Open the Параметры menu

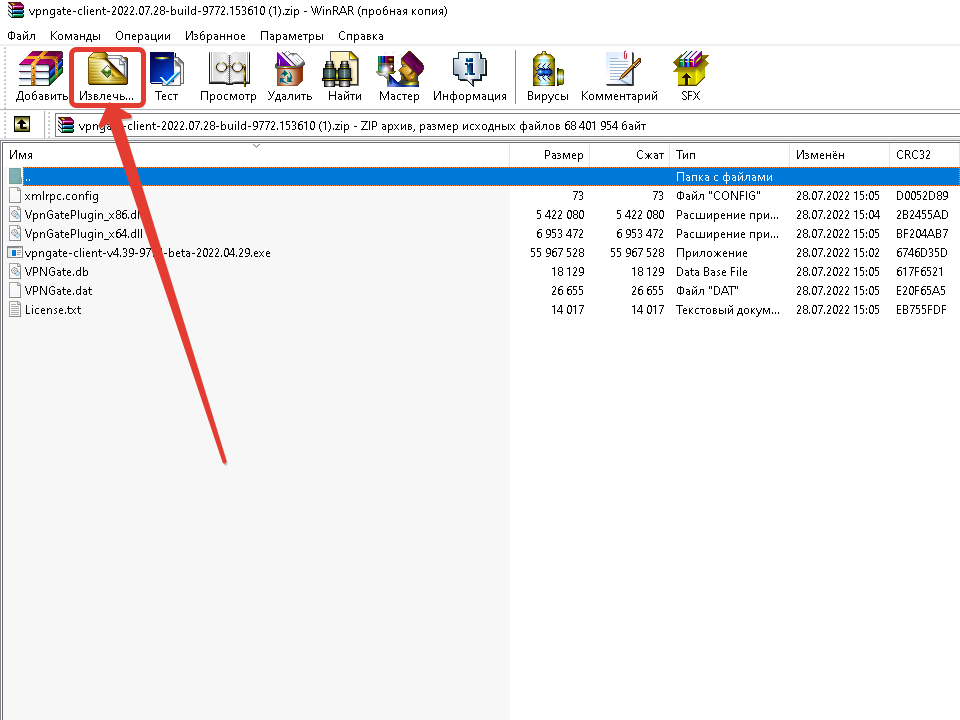[x=291, y=36]
